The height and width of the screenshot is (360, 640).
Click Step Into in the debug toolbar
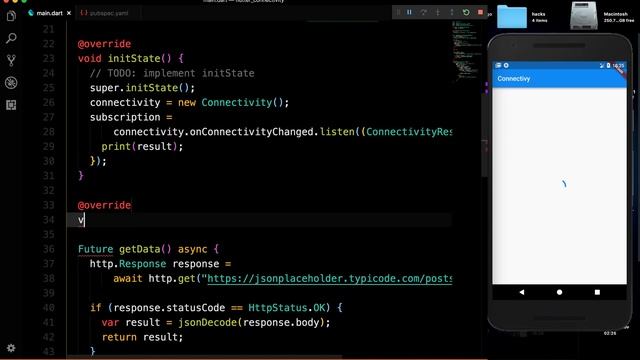tap(438, 12)
